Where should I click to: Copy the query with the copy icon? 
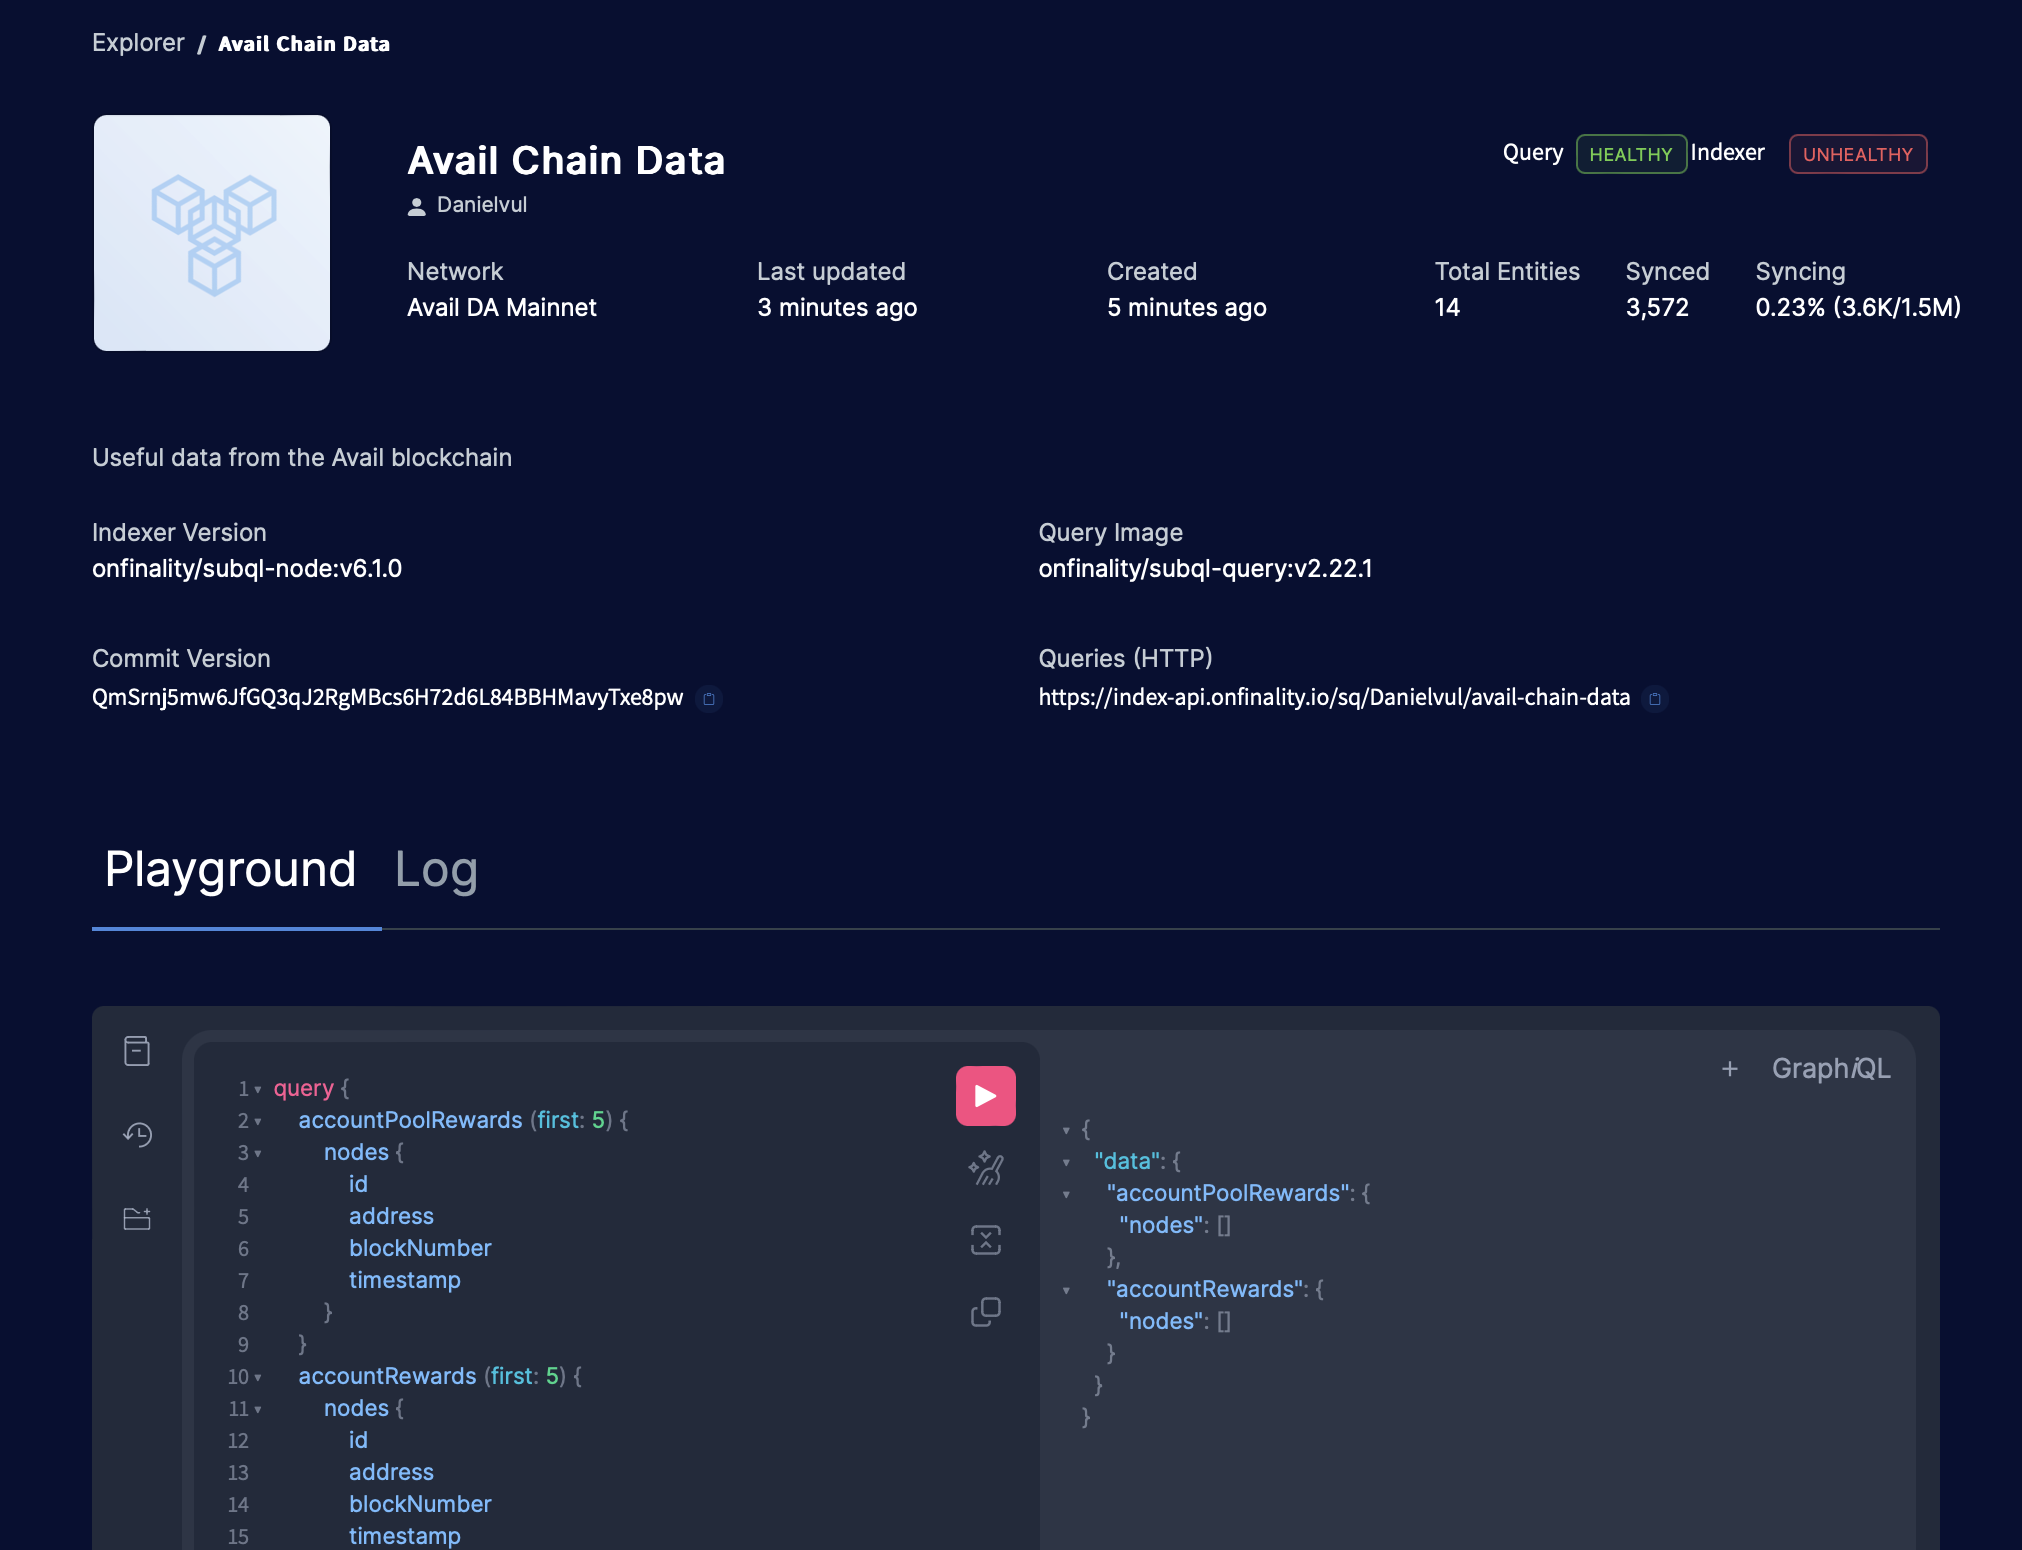coord(985,1311)
